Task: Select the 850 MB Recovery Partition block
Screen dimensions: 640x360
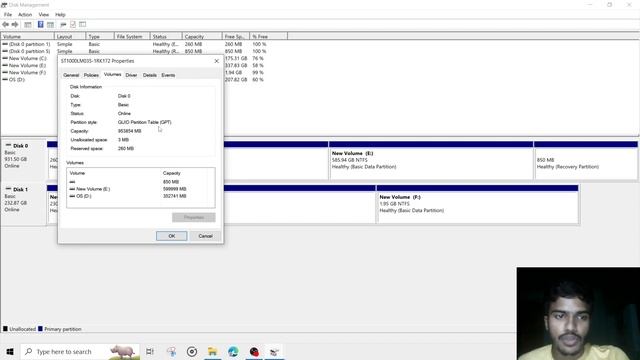Action: (x=586, y=160)
